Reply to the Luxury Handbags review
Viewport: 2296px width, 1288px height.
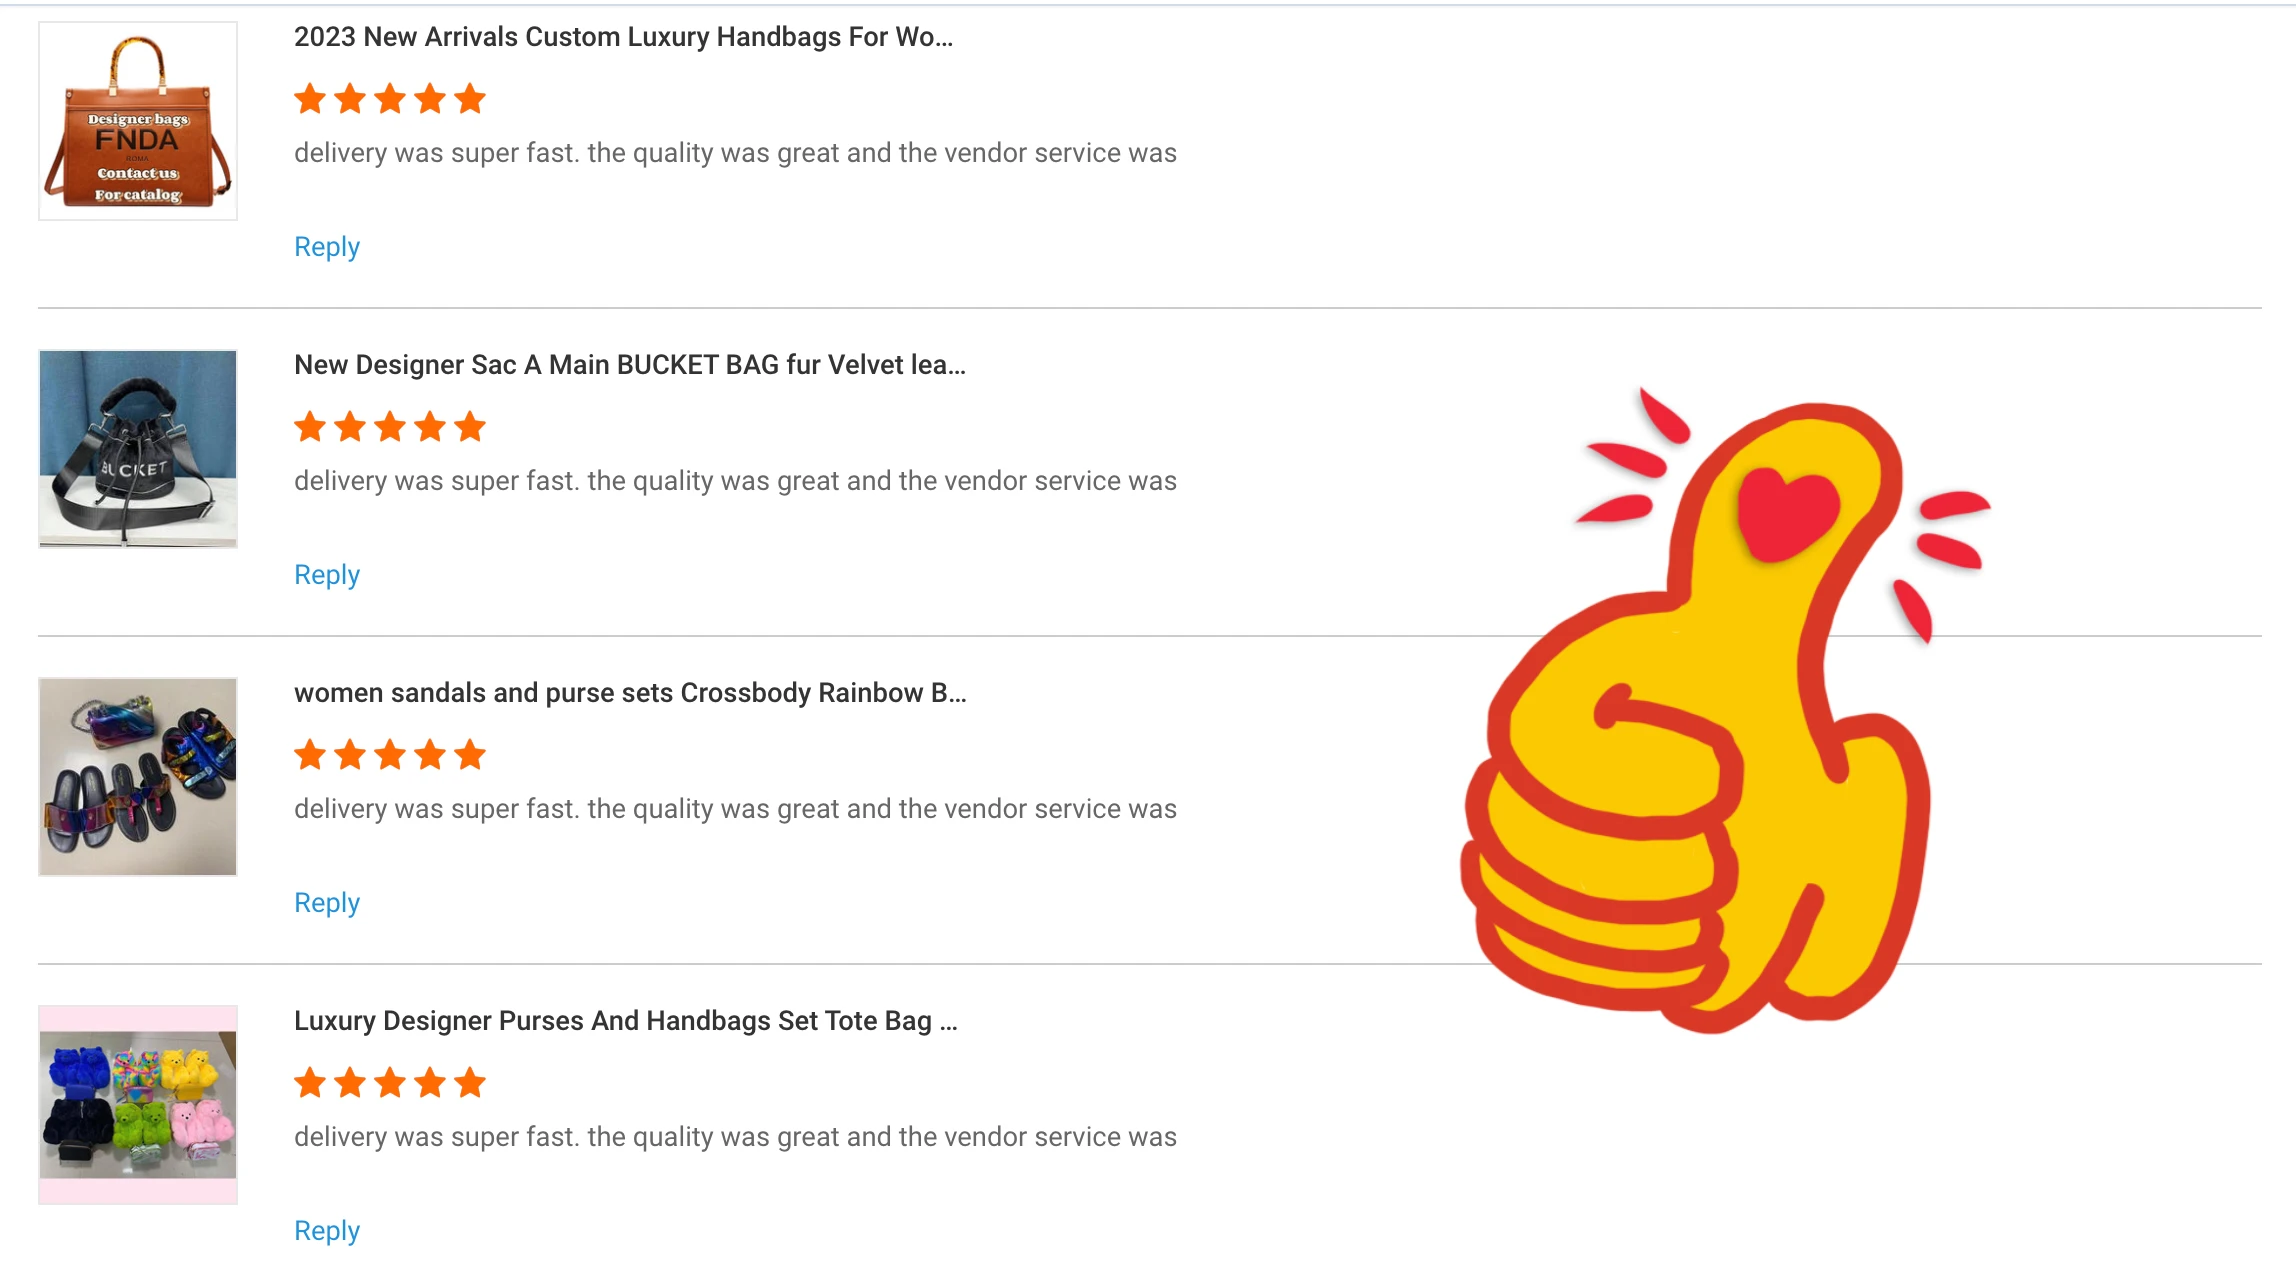pos(327,247)
